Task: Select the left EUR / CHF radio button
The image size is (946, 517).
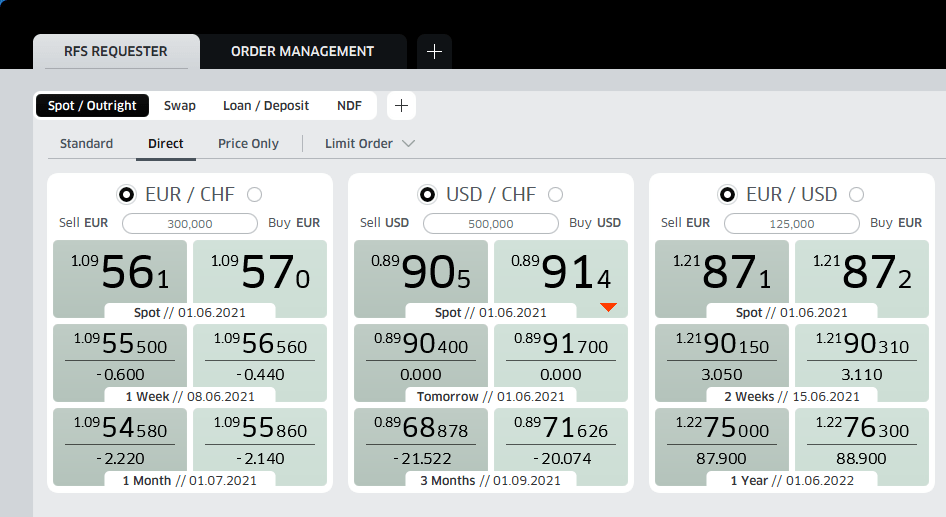Action: click(x=127, y=194)
